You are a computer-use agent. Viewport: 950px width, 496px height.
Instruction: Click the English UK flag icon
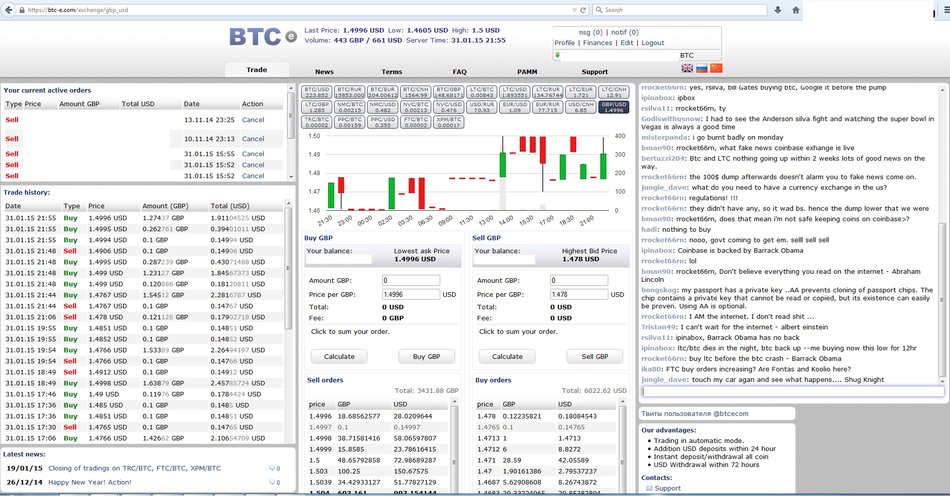tap(687, 68)
